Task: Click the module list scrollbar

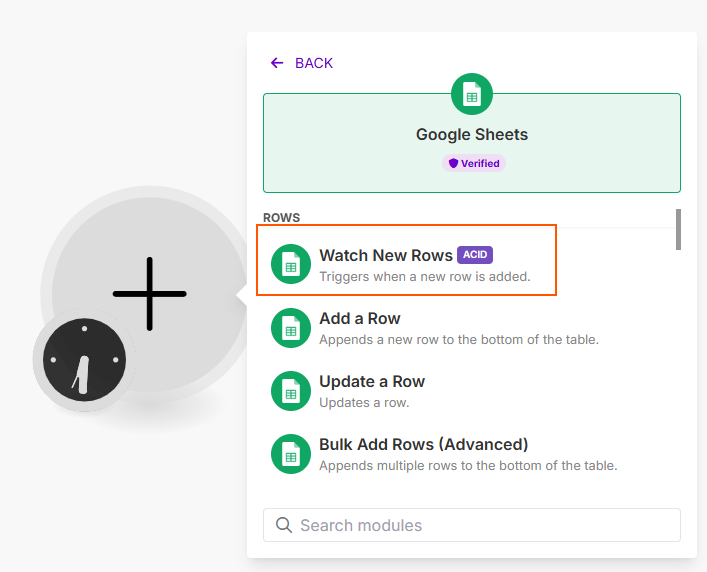Action: pos(678,229)
